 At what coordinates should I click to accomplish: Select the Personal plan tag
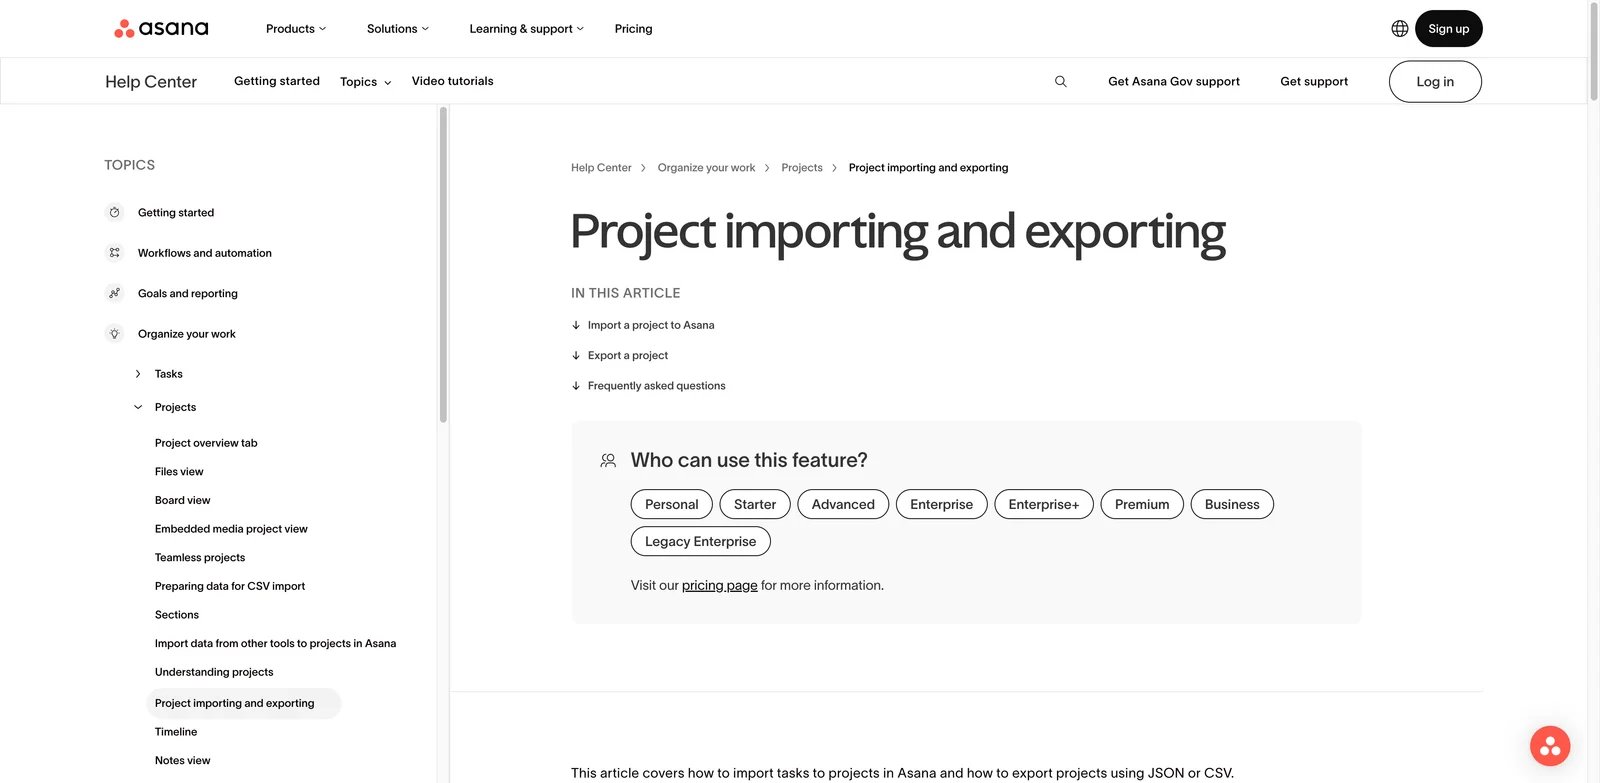[672, 504]
